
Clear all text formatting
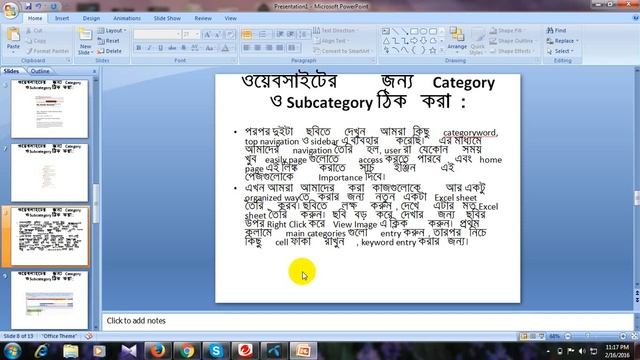(230, 35)
